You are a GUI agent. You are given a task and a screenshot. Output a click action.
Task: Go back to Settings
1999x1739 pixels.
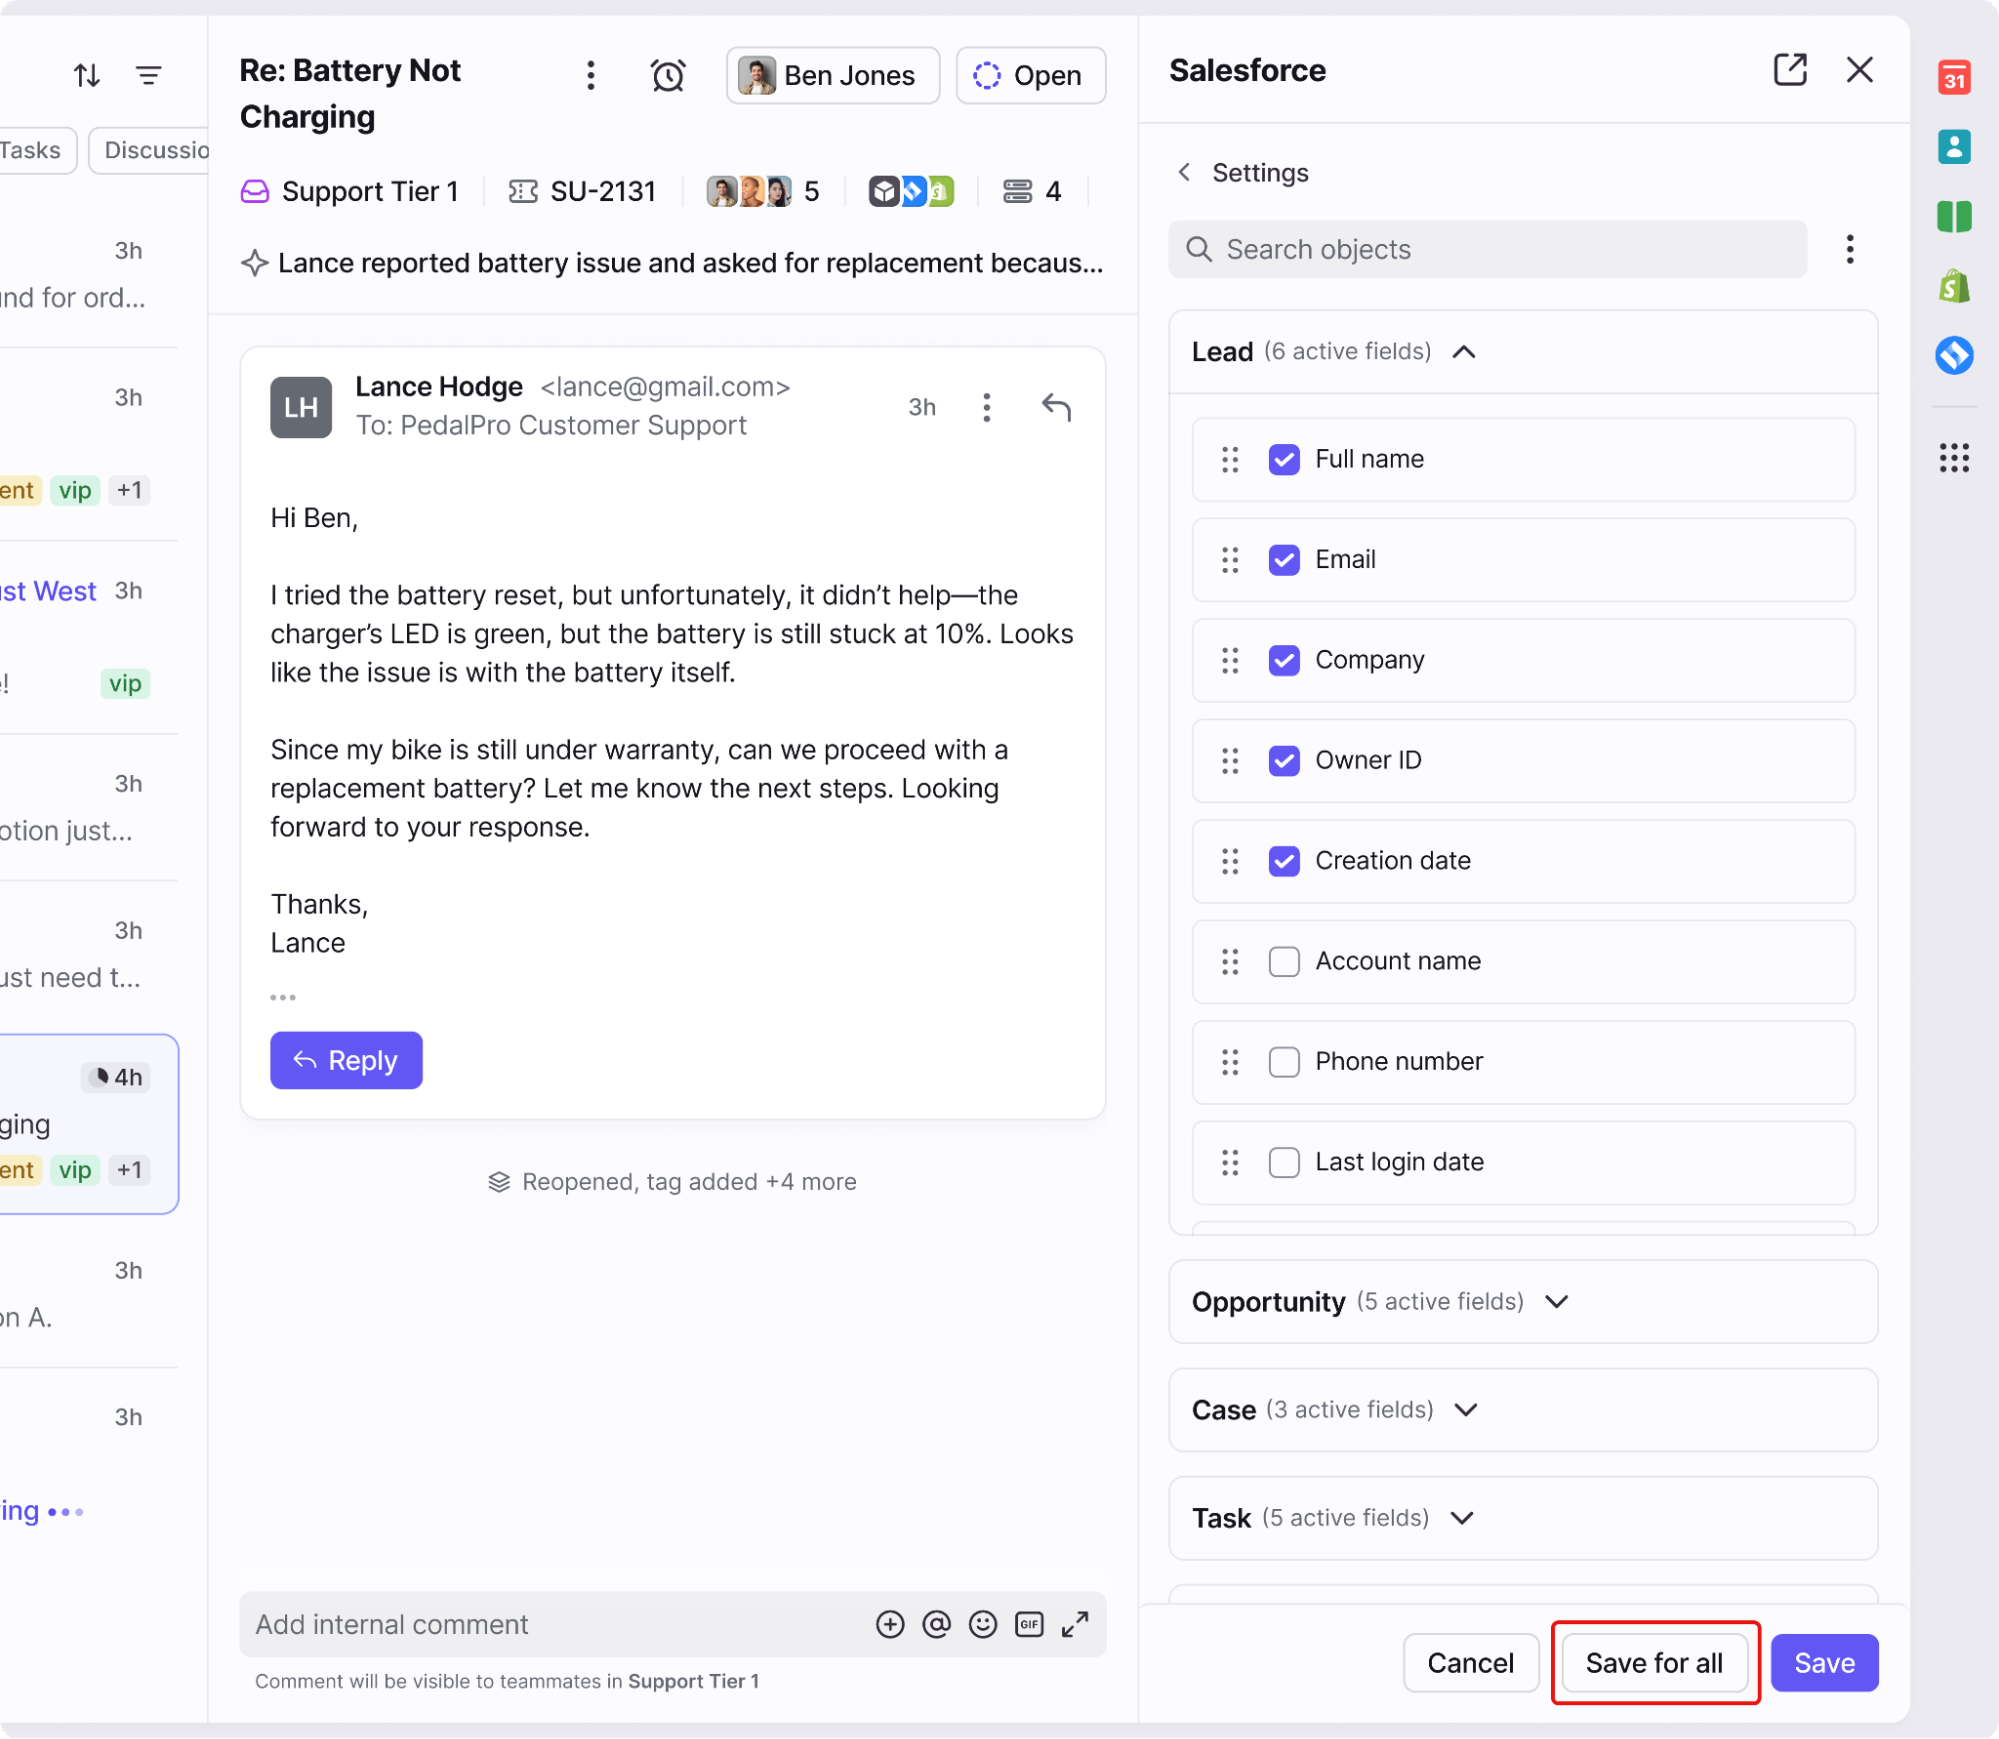pyautogui.click(x=1184, y=172)
